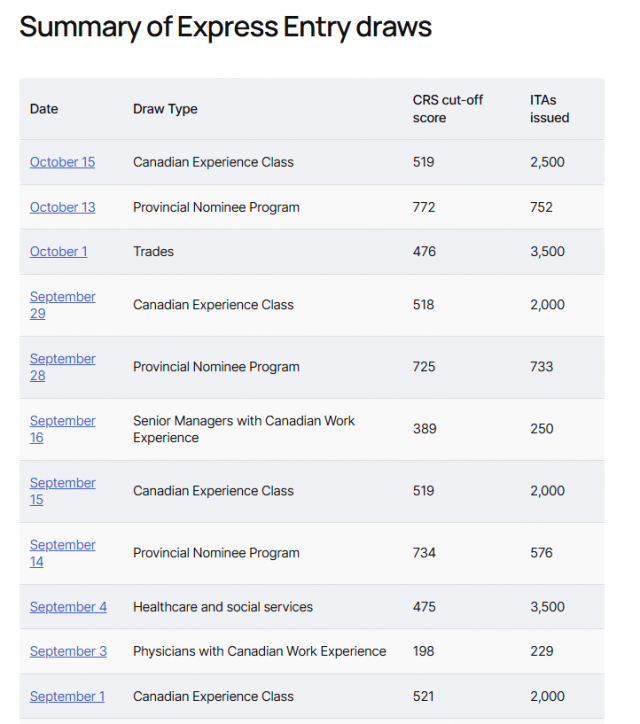Click Provincial Nominee Program in October 13 row

(216, 207)
